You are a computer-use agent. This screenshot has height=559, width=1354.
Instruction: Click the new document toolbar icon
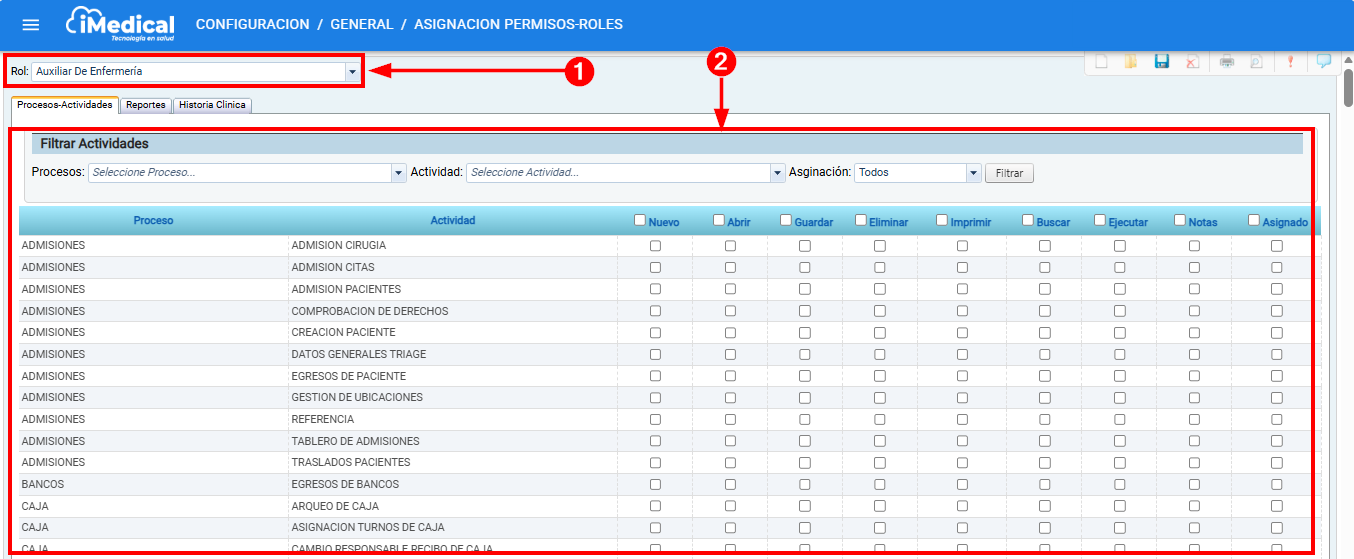[x=1101, y=62]
